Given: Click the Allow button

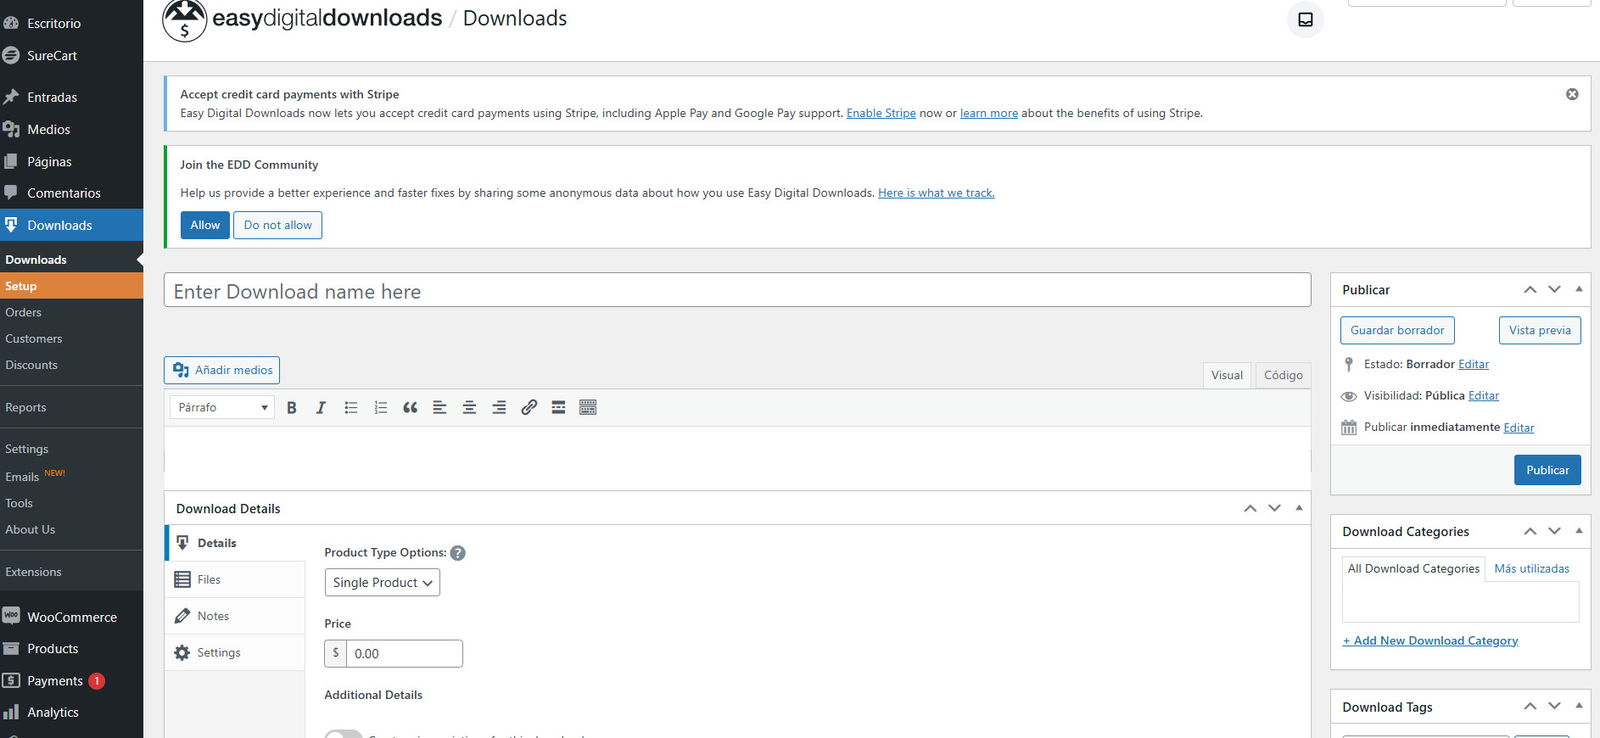Looking at the screenshot, I should pos(205,225).
